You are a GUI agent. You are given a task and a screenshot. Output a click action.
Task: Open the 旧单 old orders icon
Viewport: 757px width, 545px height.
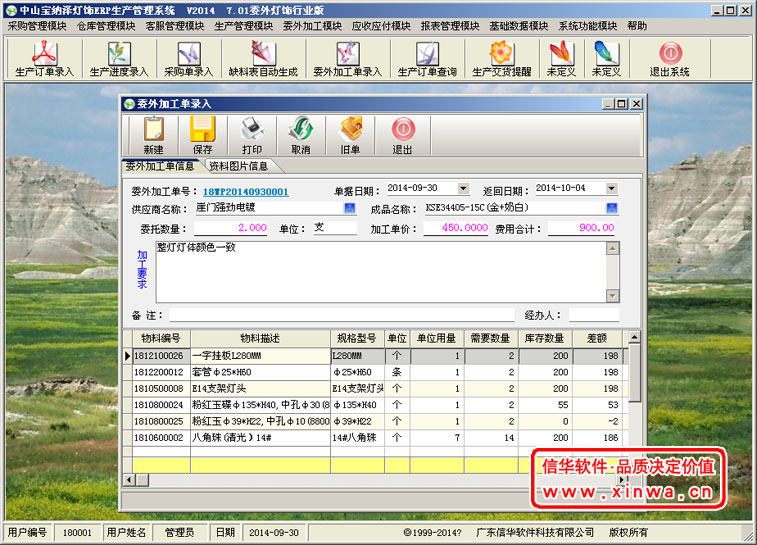(350, 136)
